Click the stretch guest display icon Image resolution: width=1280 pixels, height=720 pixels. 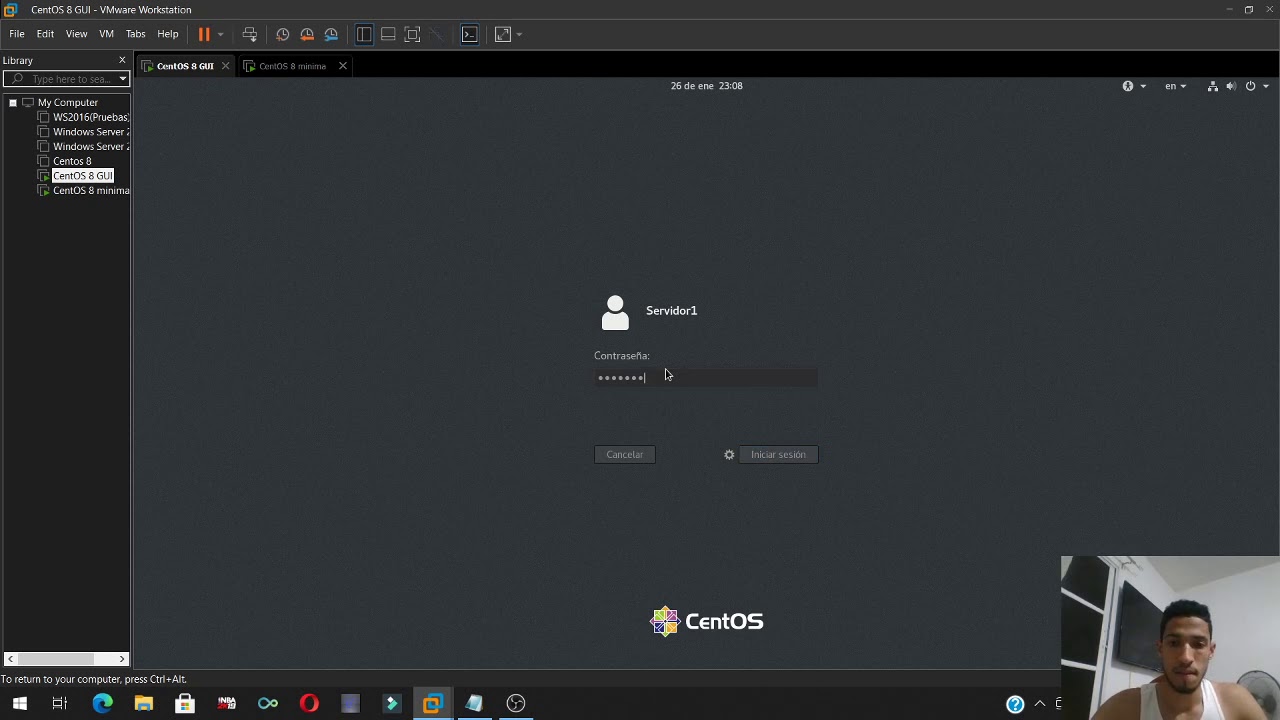[503, 34]
